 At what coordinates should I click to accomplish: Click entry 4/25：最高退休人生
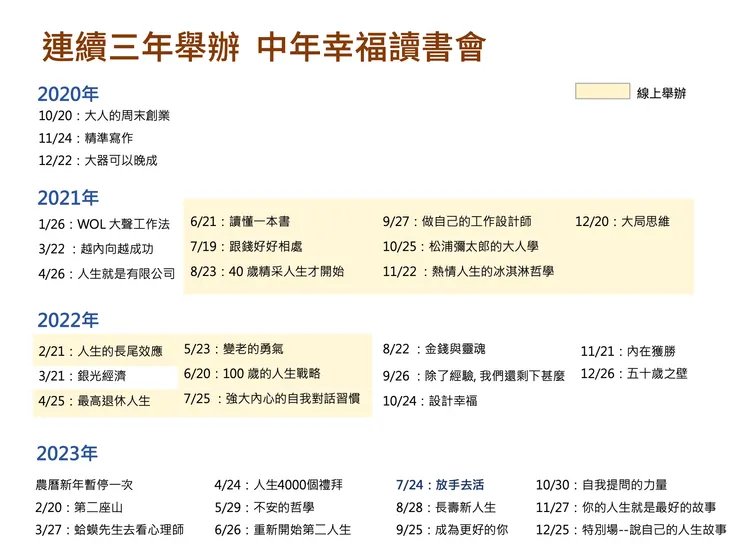point(94,401)
